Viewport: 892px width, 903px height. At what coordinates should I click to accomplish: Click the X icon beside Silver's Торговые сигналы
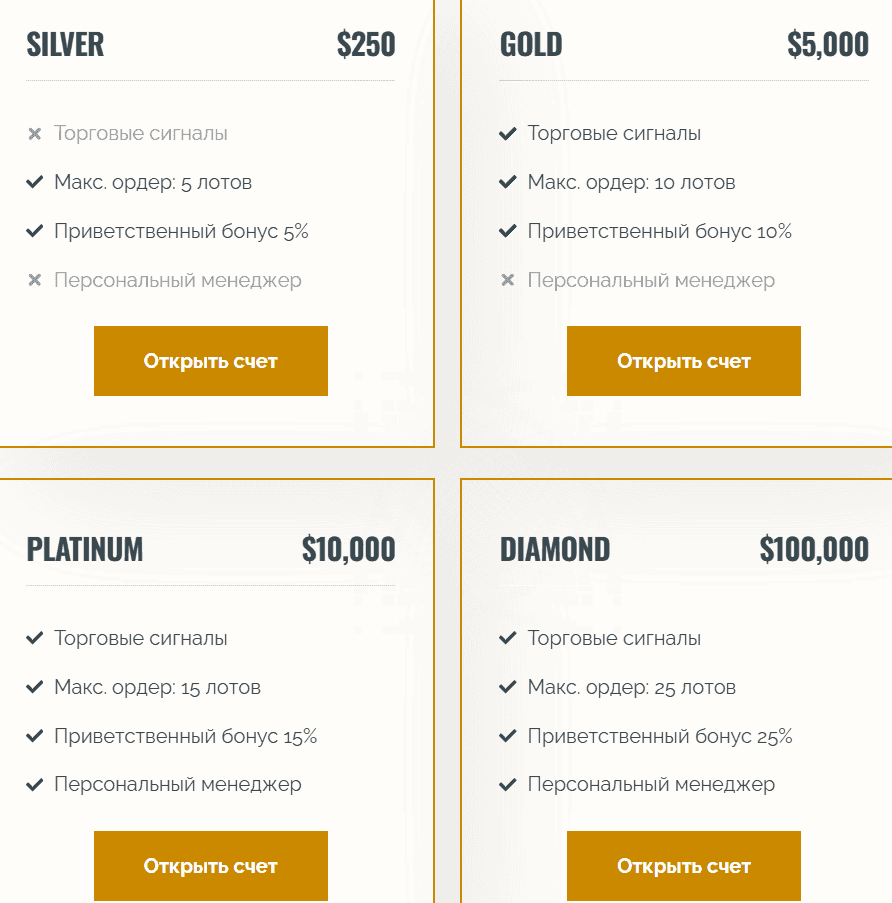click(x=35, y=134)
